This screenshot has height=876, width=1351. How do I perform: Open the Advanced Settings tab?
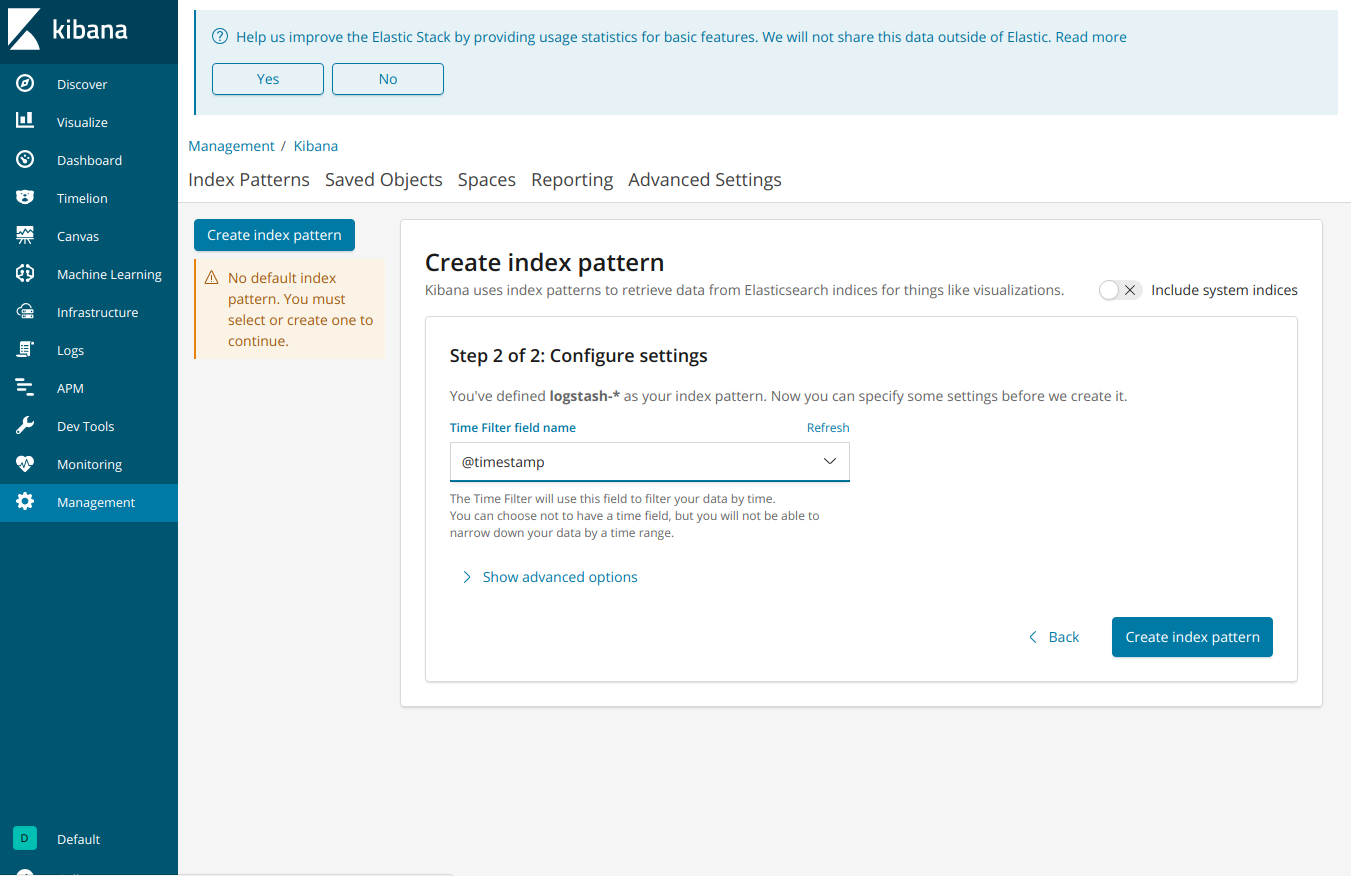pyautogui.click(x=705, y=179)
